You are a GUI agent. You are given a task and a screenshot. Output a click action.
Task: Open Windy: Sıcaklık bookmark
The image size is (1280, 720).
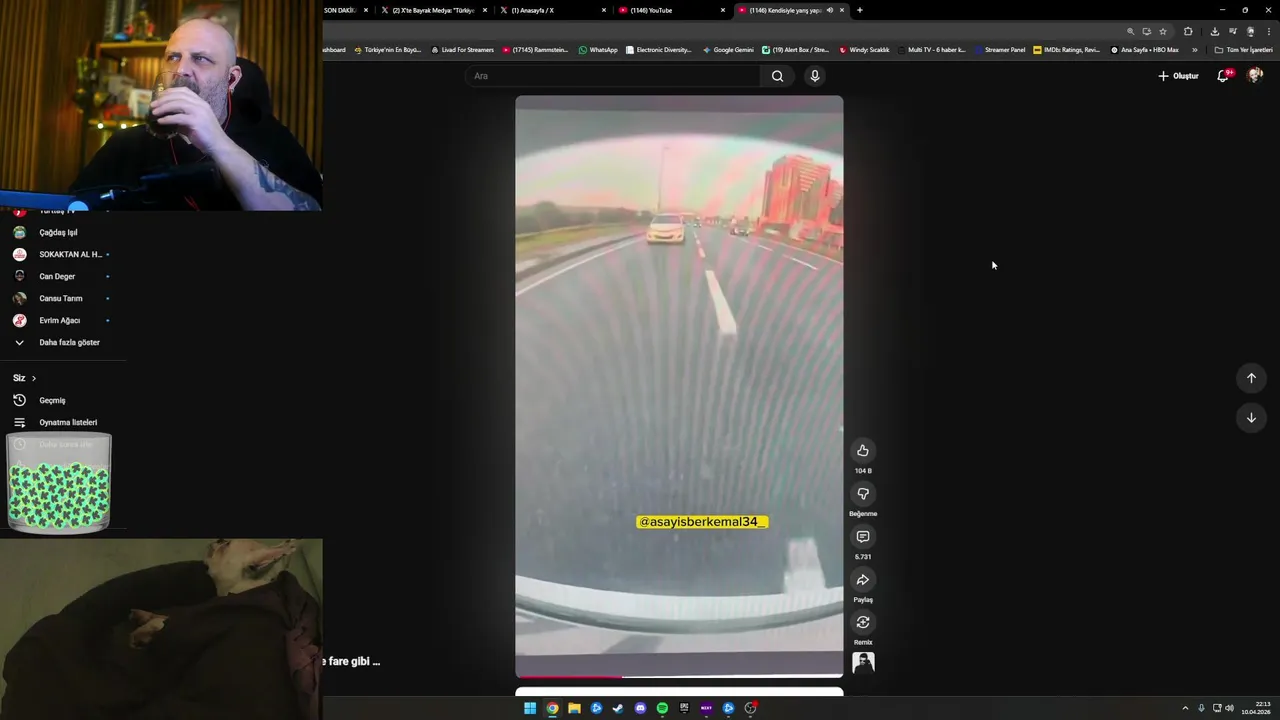point(864,49)
